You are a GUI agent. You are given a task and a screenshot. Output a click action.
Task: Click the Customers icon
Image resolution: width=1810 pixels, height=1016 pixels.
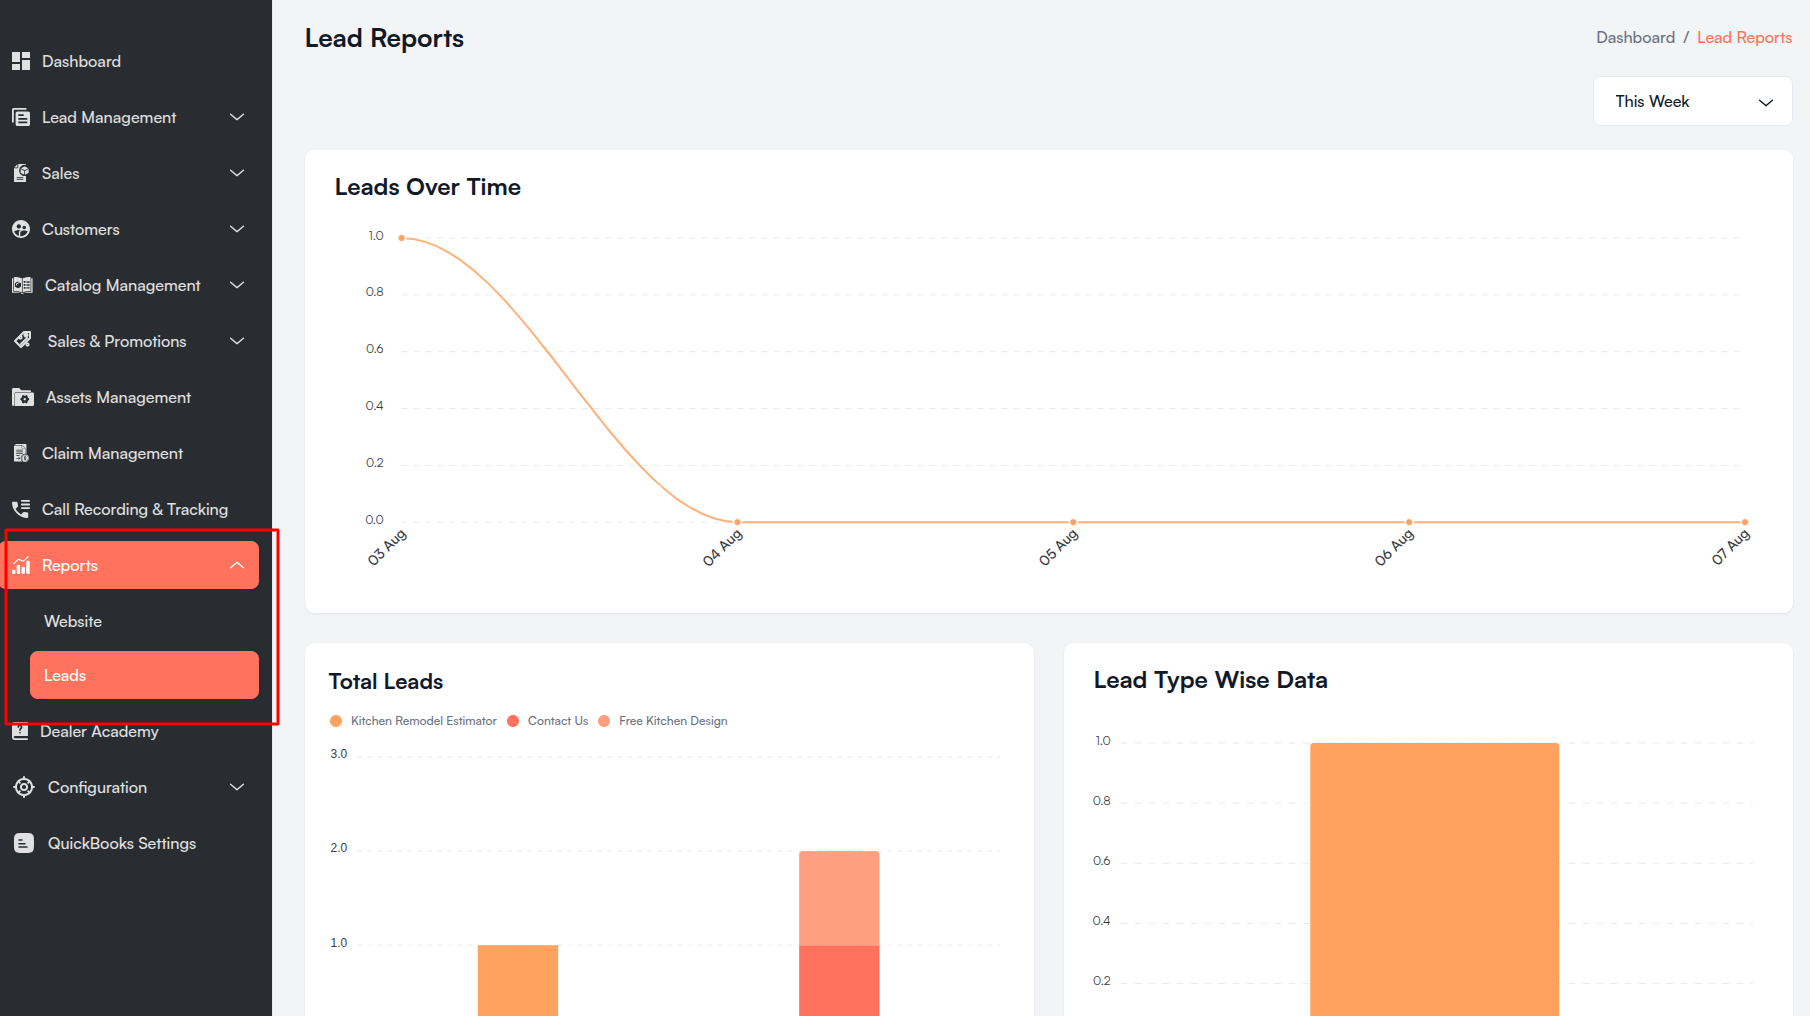[21, 229]
